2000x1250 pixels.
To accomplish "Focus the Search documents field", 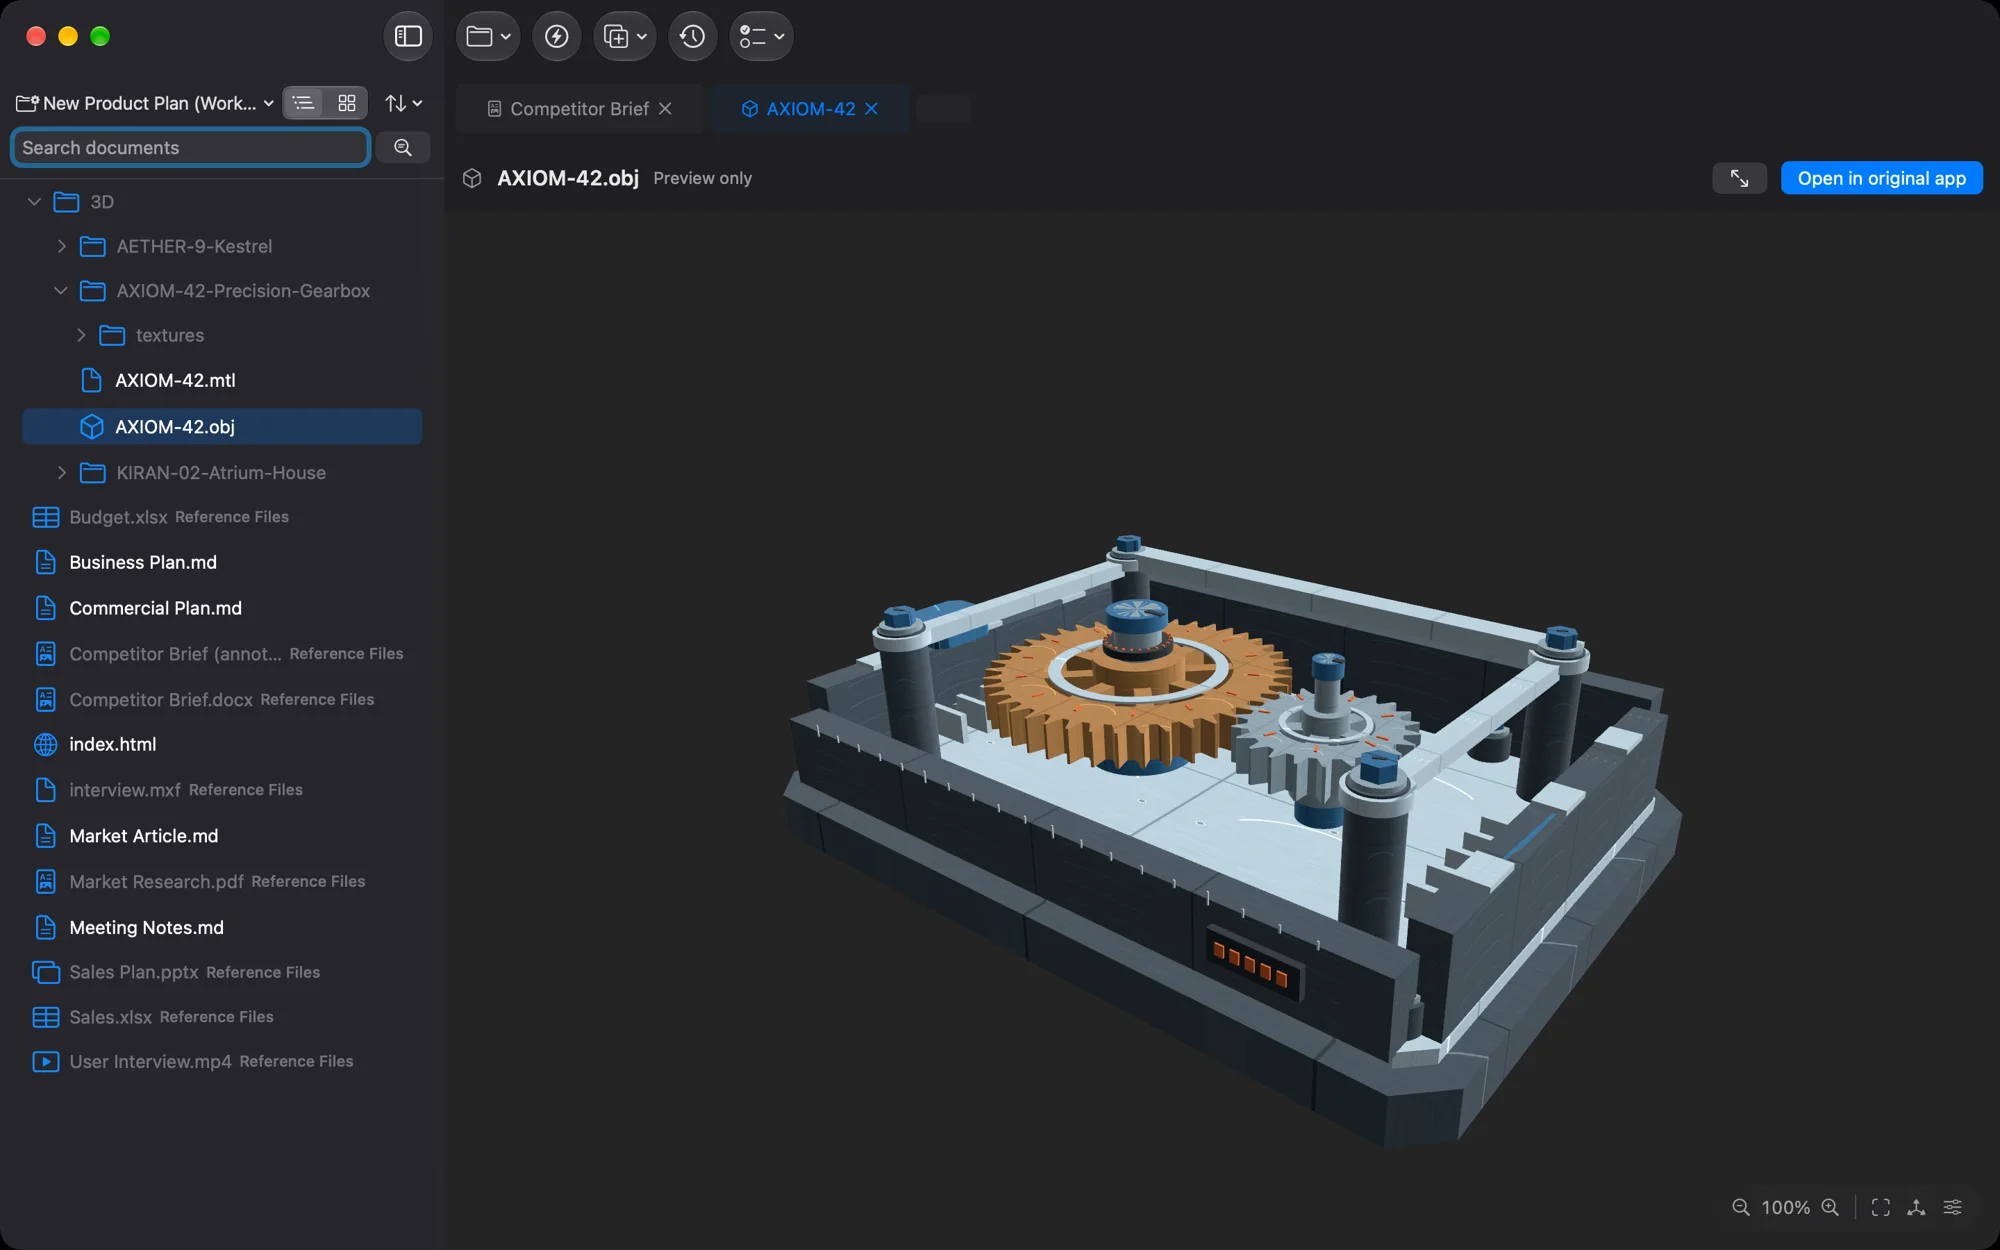I will [190, 148].
